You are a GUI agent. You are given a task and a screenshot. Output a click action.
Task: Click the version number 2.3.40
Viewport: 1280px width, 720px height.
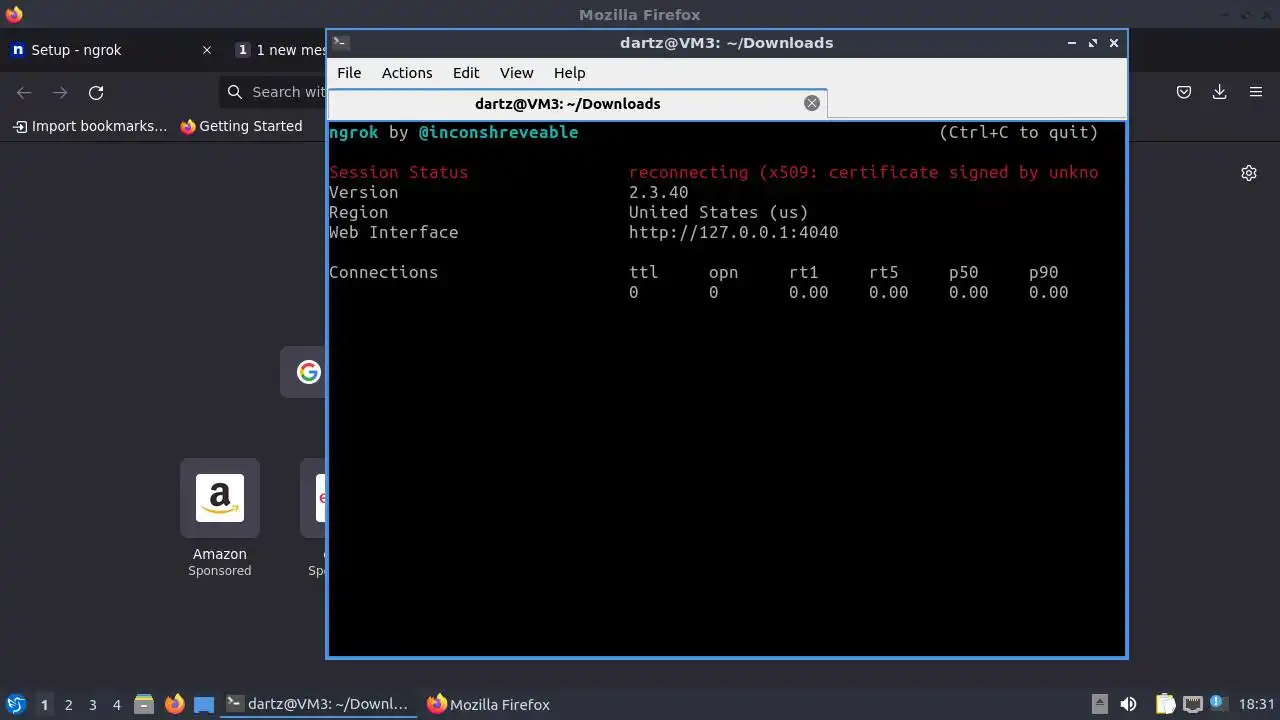(x=658, y=192)
